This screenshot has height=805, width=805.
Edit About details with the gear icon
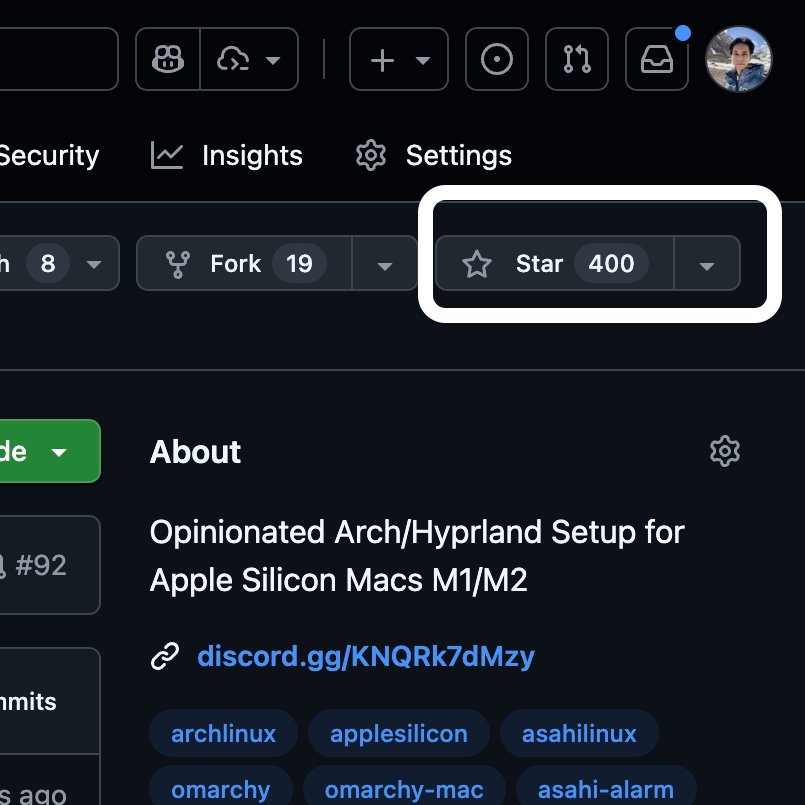pos(724,451)
